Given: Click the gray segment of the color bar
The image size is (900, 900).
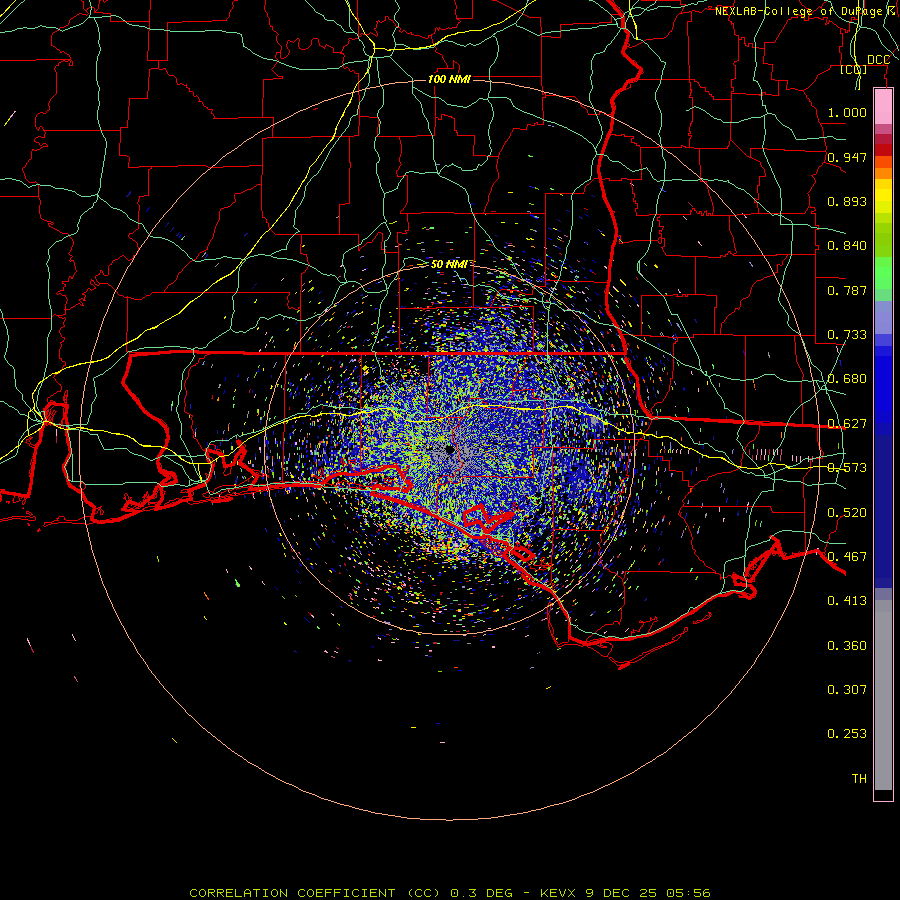Looking at the screenshot, I should [883, 695].
